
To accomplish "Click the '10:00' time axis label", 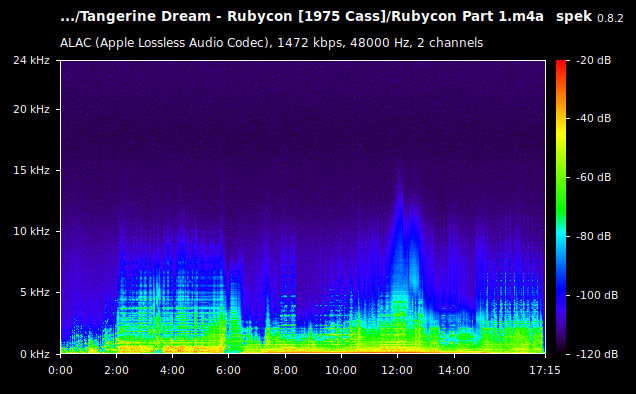I will coord(341,370).
